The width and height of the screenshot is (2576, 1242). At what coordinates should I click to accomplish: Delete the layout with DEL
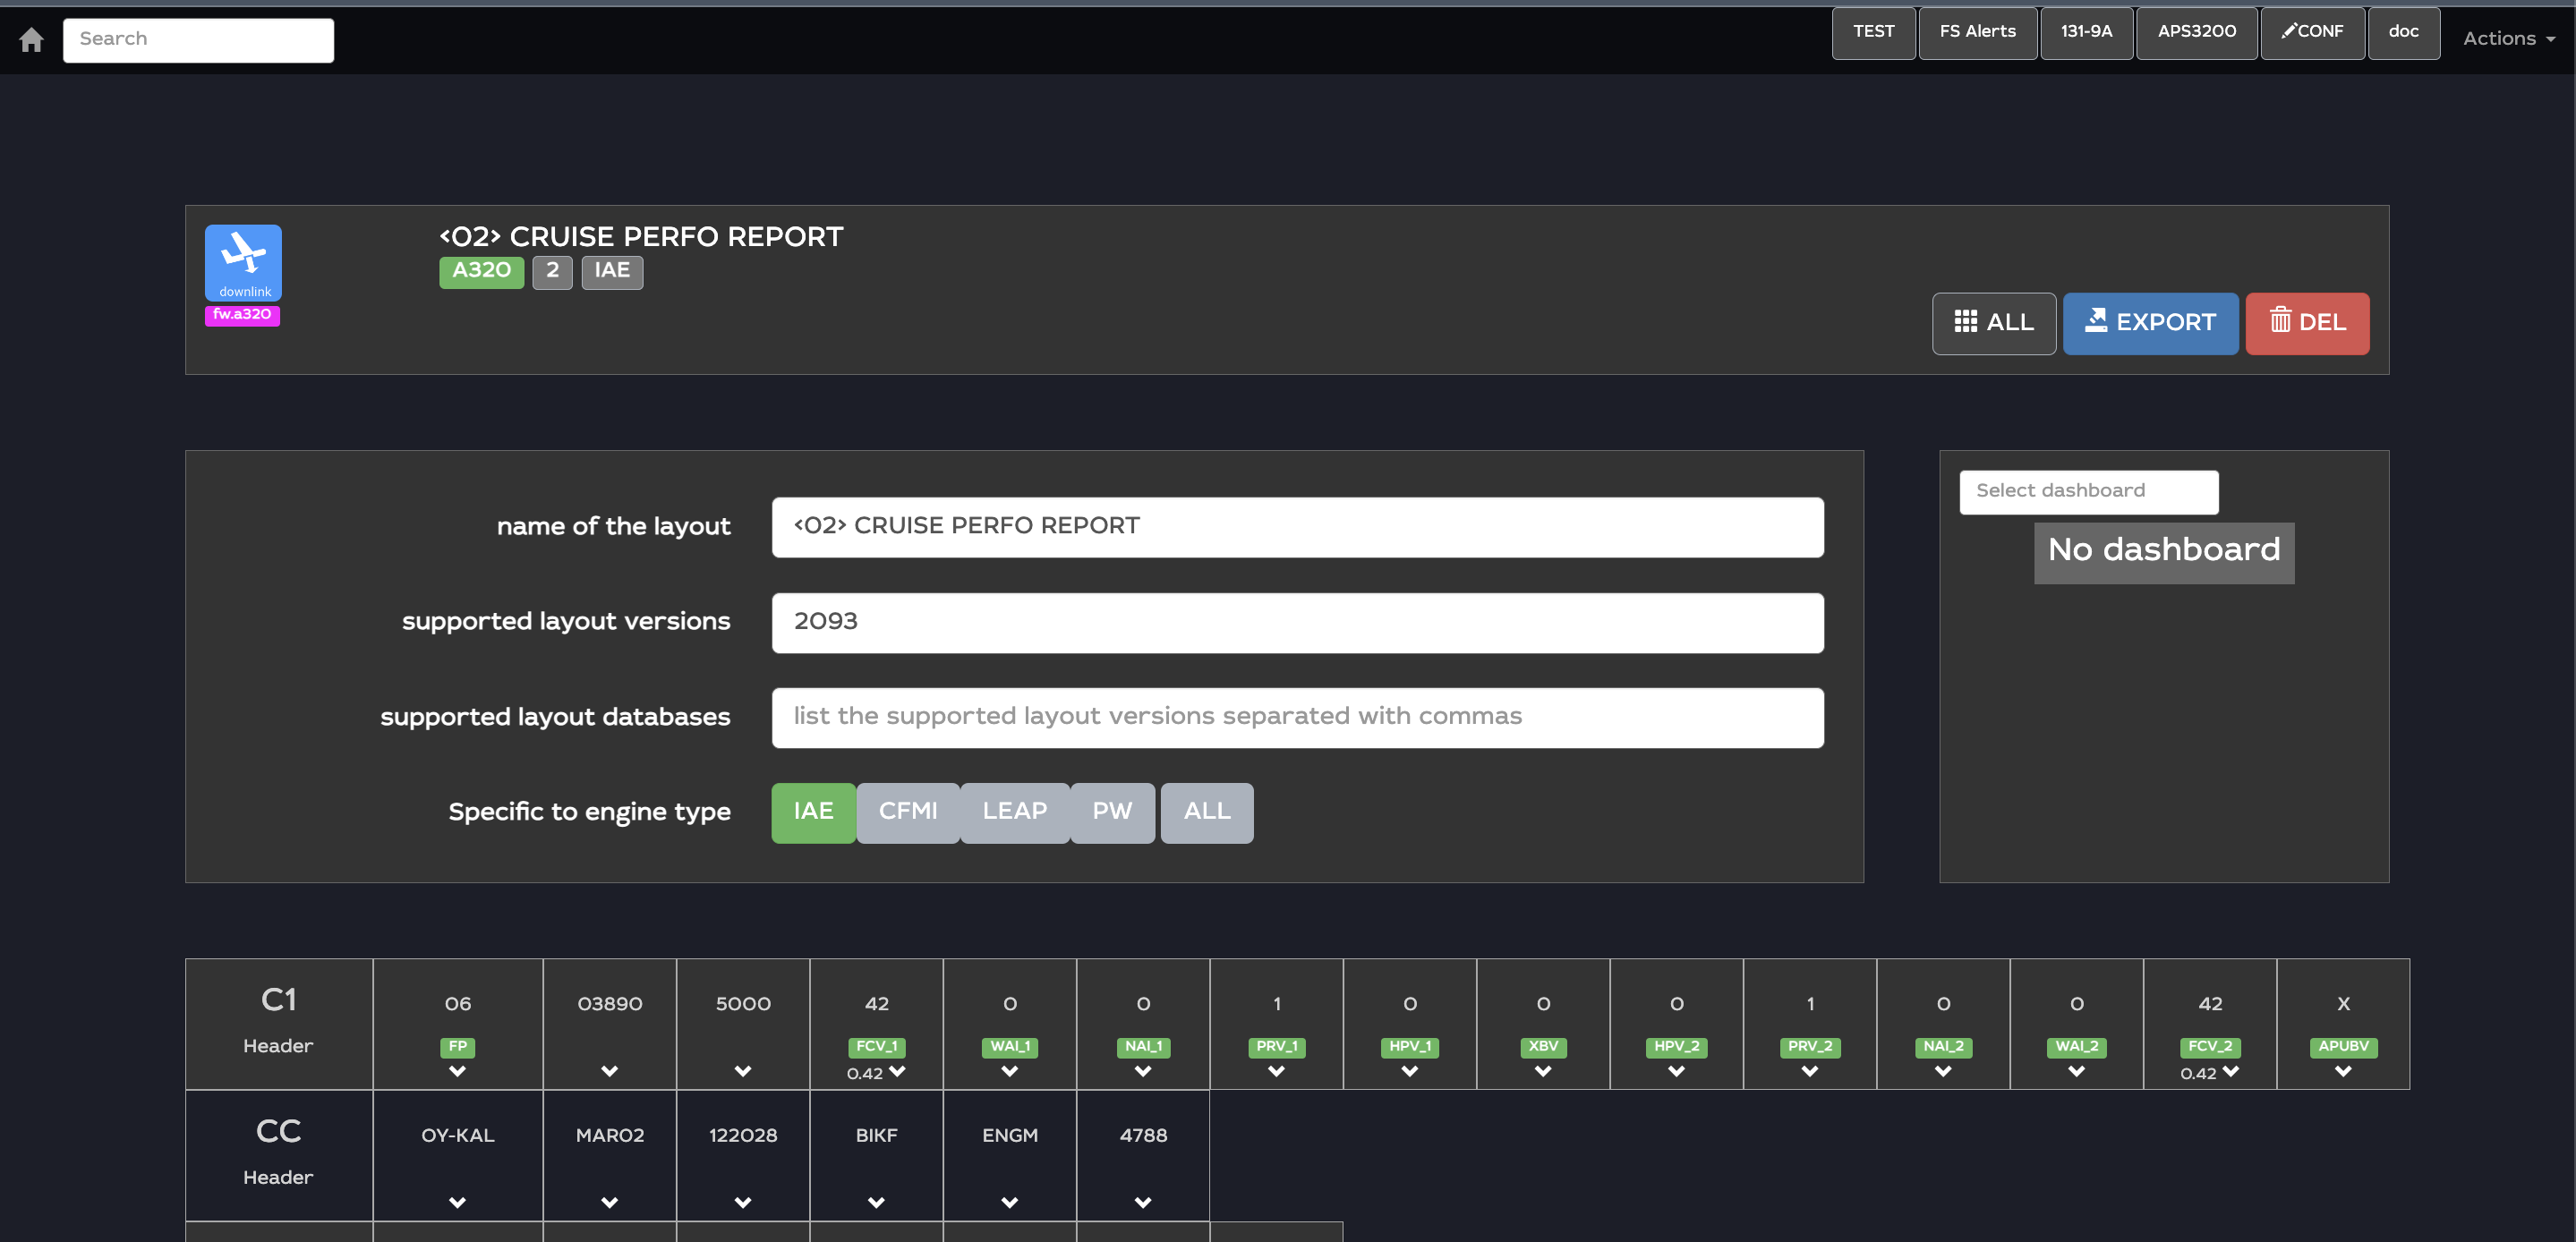[x=2307, y=323]
